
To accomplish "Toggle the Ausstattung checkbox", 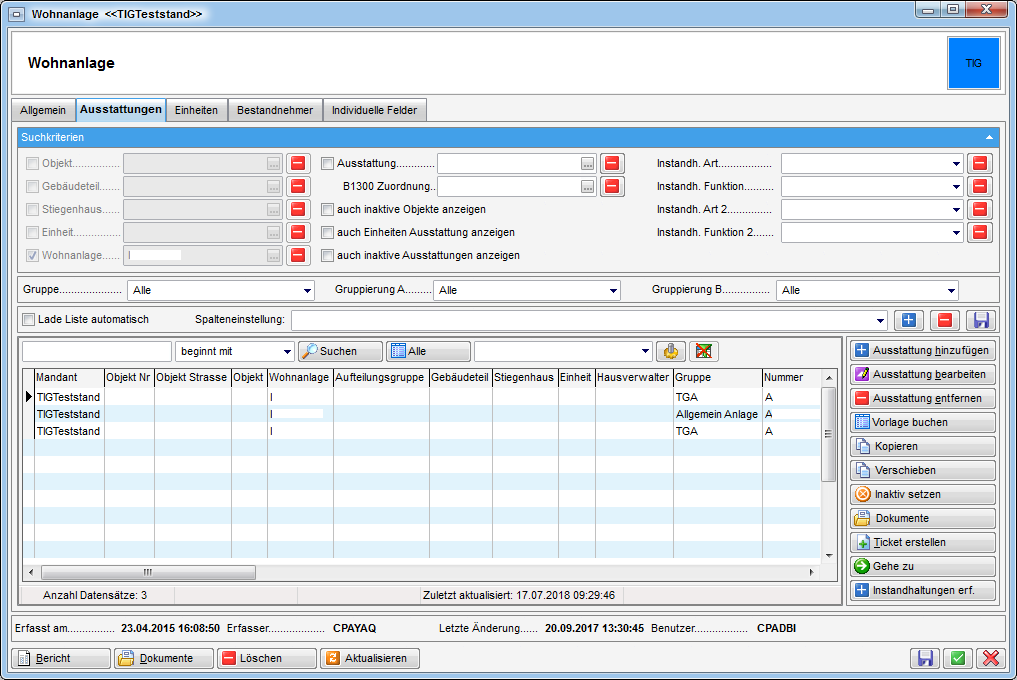I will click(328, 164).
